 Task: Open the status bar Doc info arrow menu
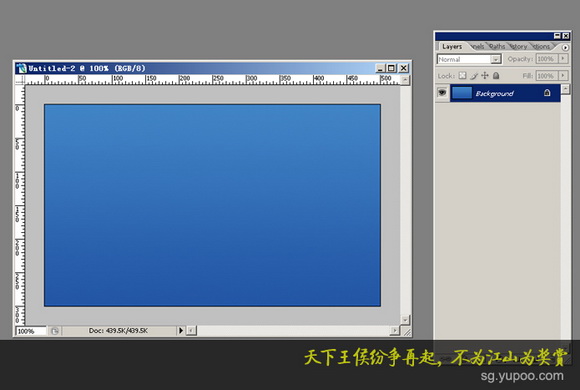pos(181,330)
